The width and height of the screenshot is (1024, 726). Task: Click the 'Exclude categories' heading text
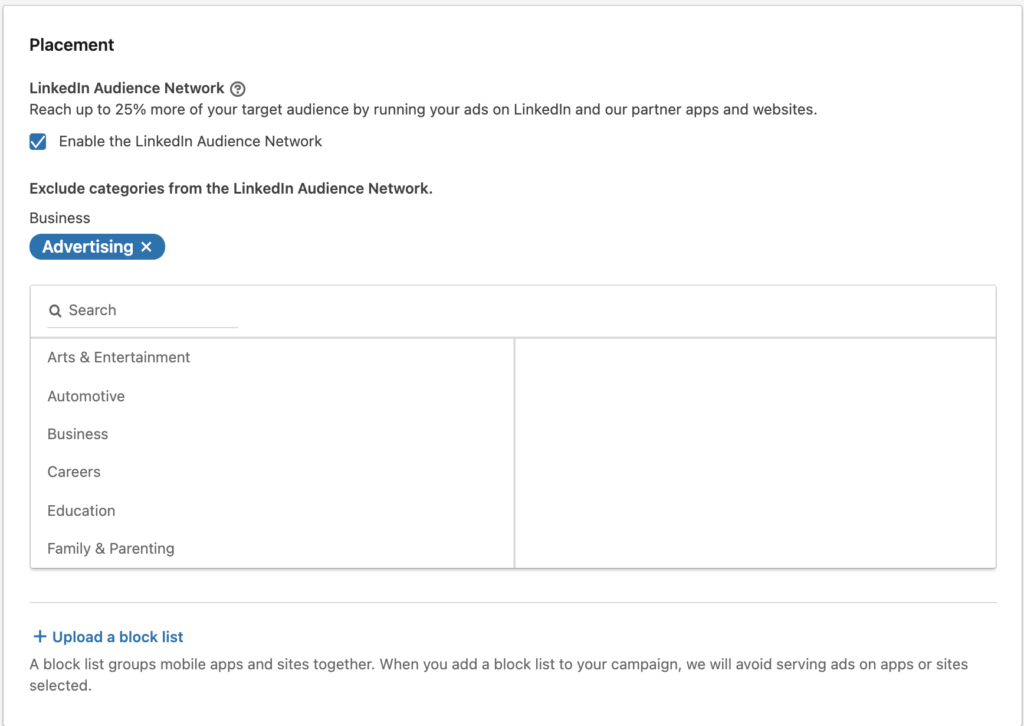(231, 189)
